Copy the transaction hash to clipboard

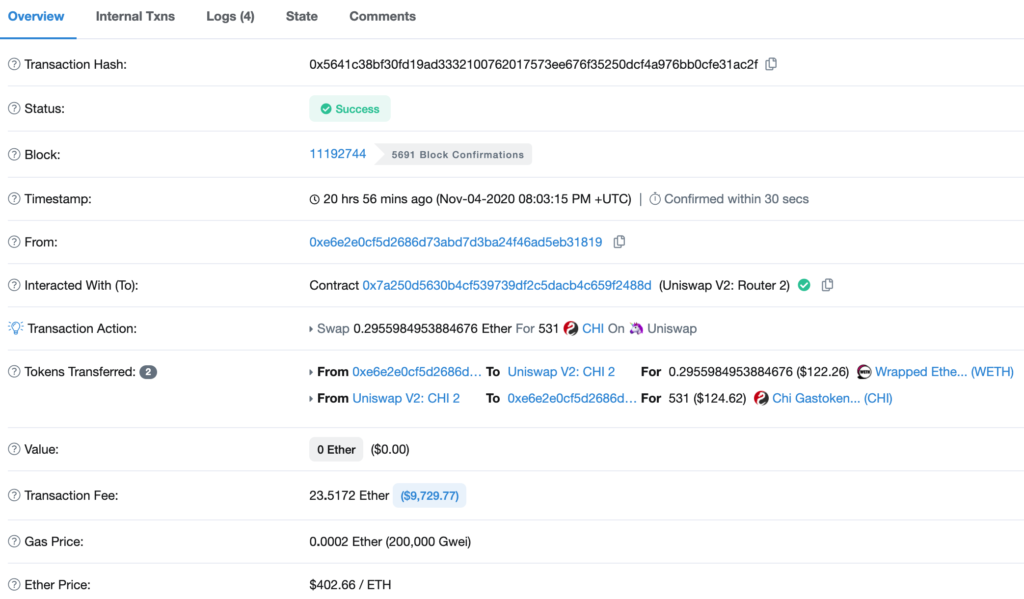pyautogui.click(x=771, y=64)
